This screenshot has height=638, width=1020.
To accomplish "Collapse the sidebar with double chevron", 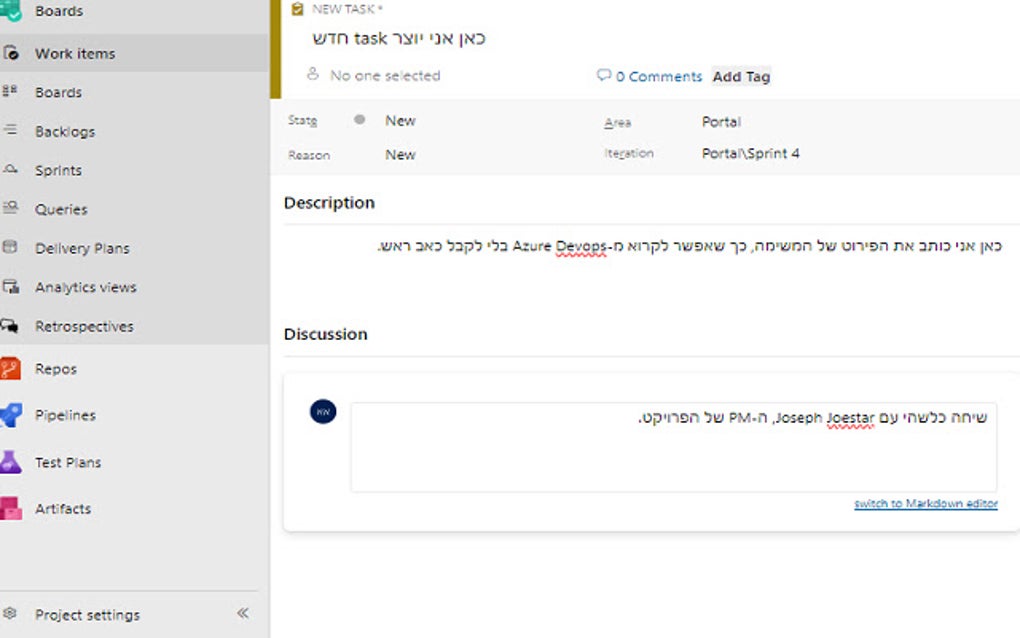I will 242,613.
